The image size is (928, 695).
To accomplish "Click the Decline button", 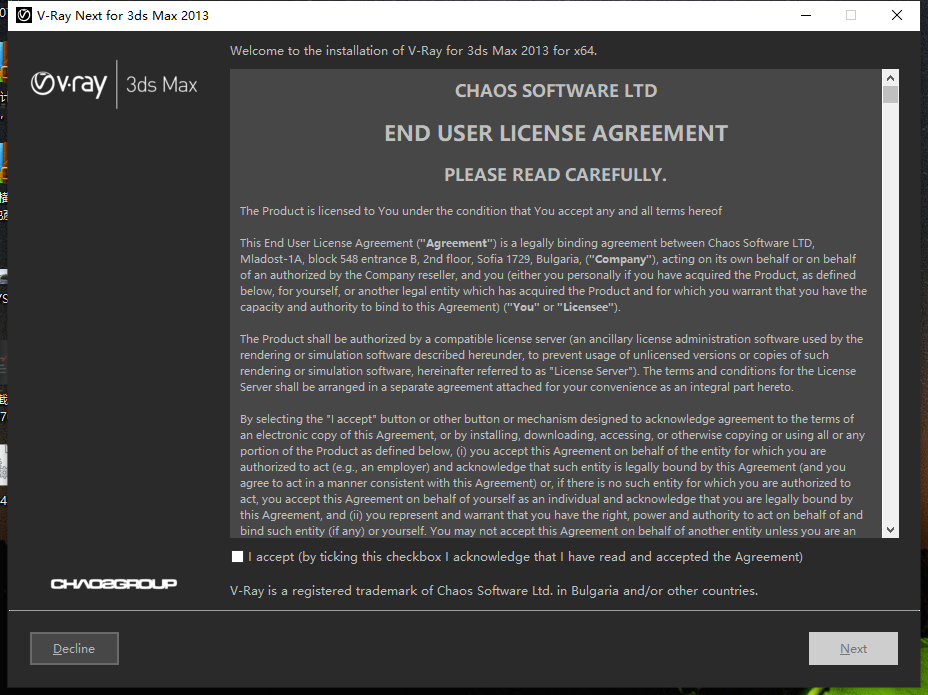I will tap(75, 648).
